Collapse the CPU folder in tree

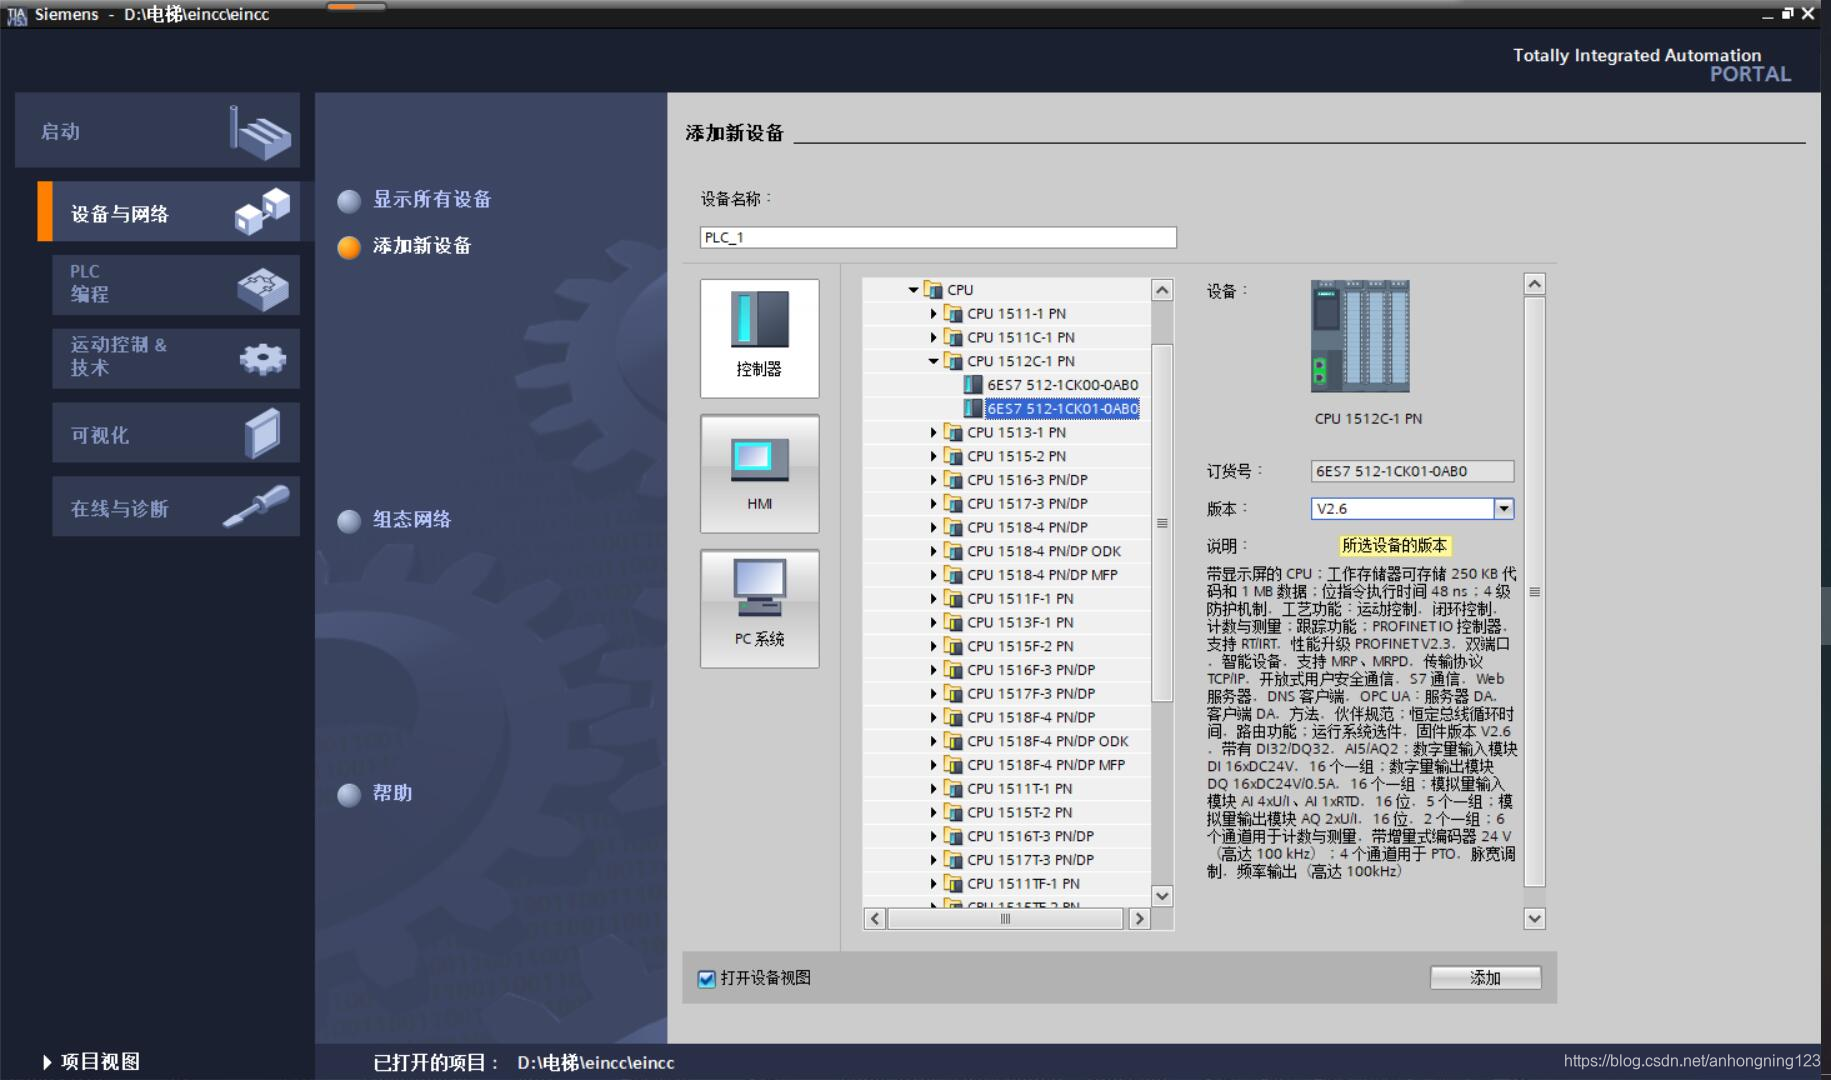[x=913, y=290]
